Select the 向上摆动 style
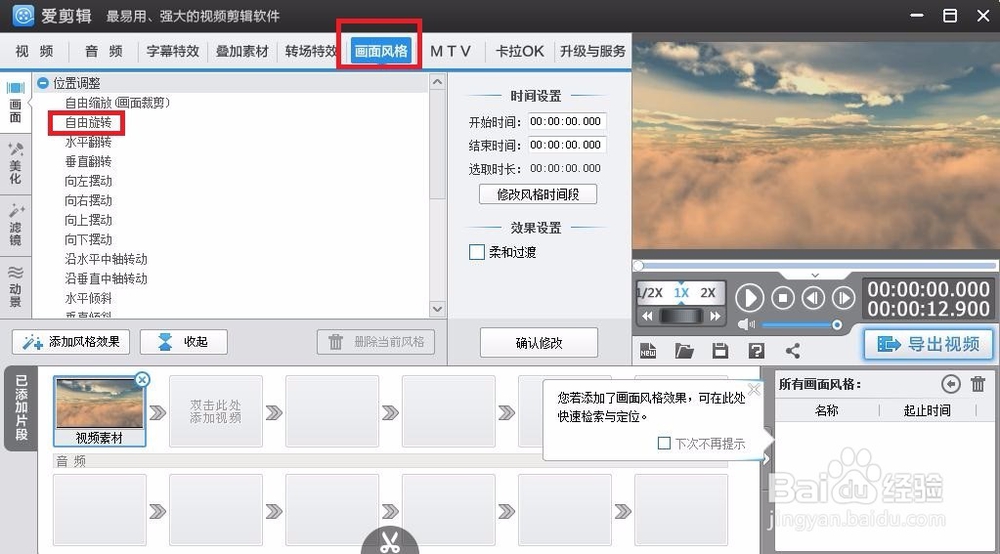The width and height of the screenshot is (1000, 554). pos(88,220)
